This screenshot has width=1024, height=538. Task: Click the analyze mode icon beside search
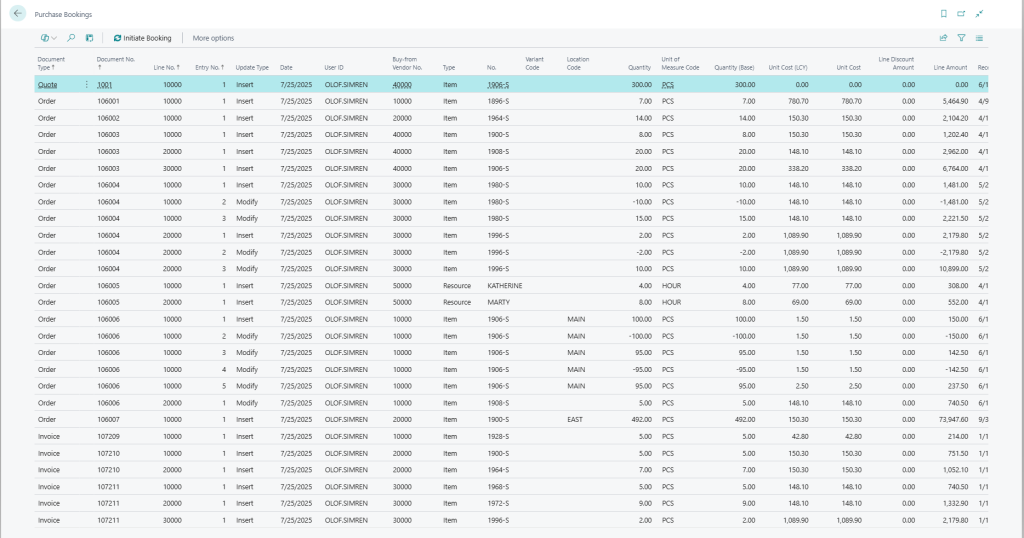(89, 38)
